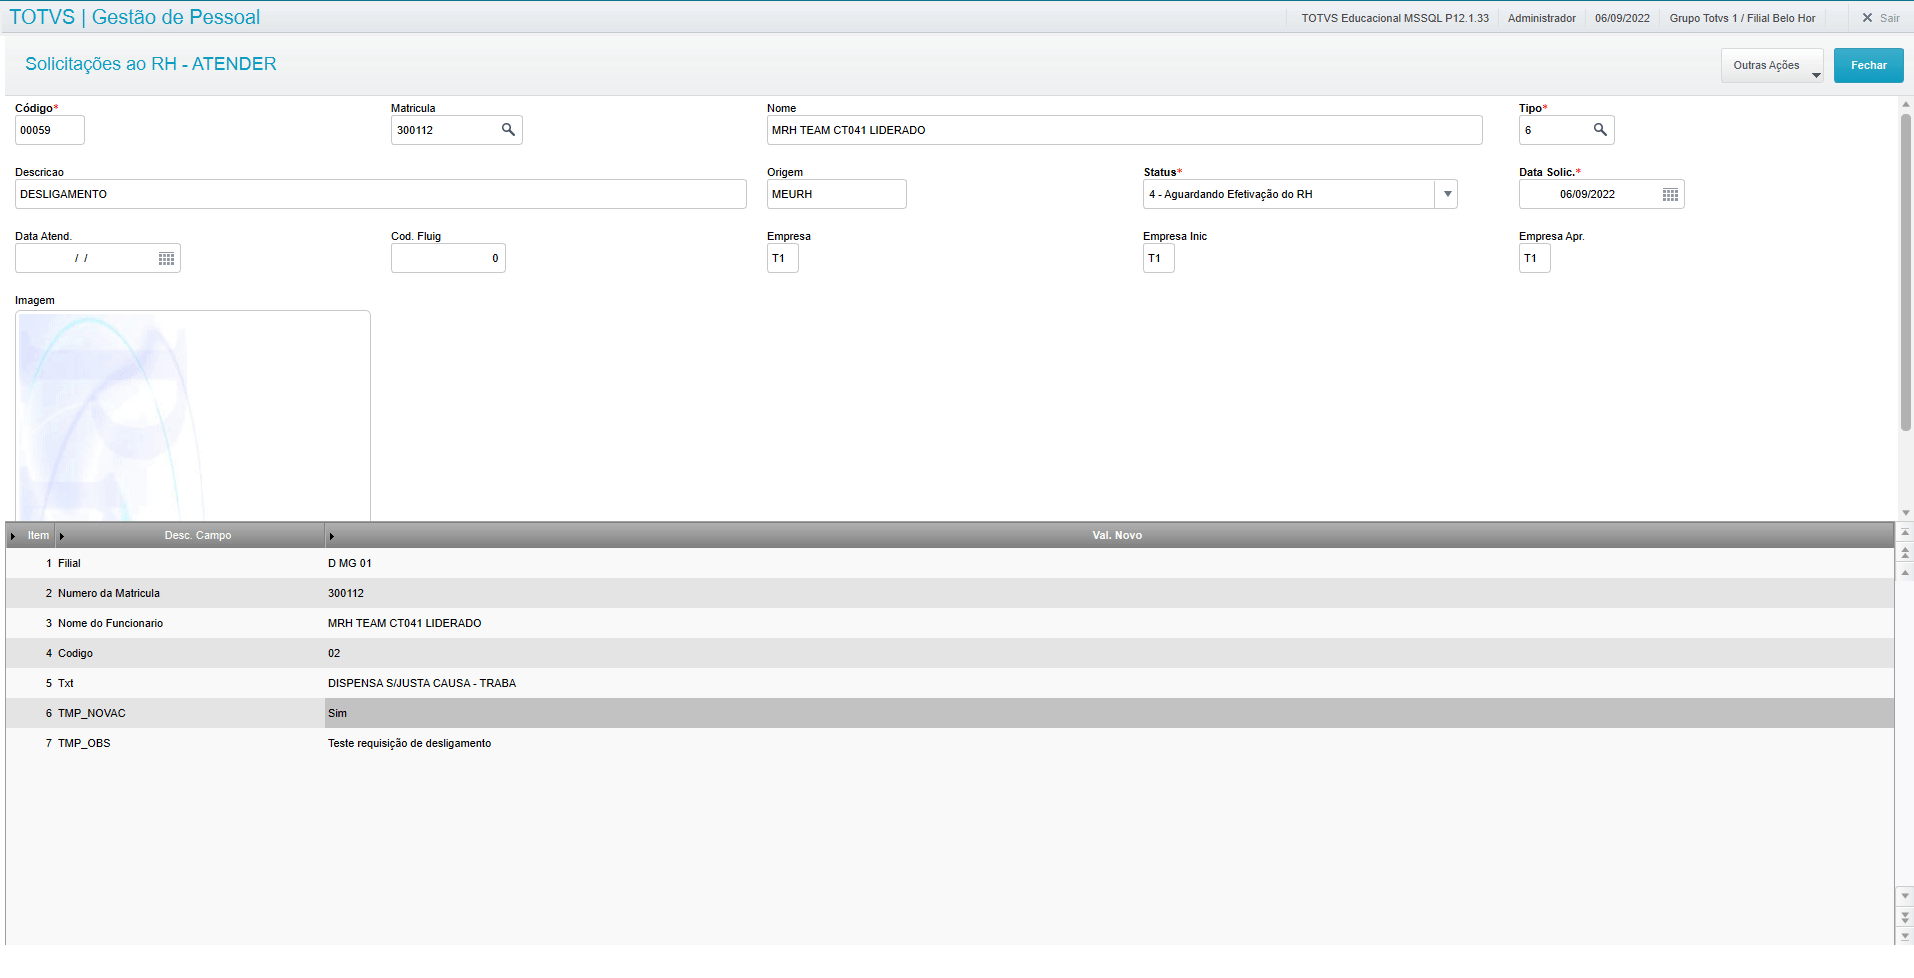The image size is (1914, 978).
Task: Select the Codigo row with value 02
Action: (x=949, y=653)
